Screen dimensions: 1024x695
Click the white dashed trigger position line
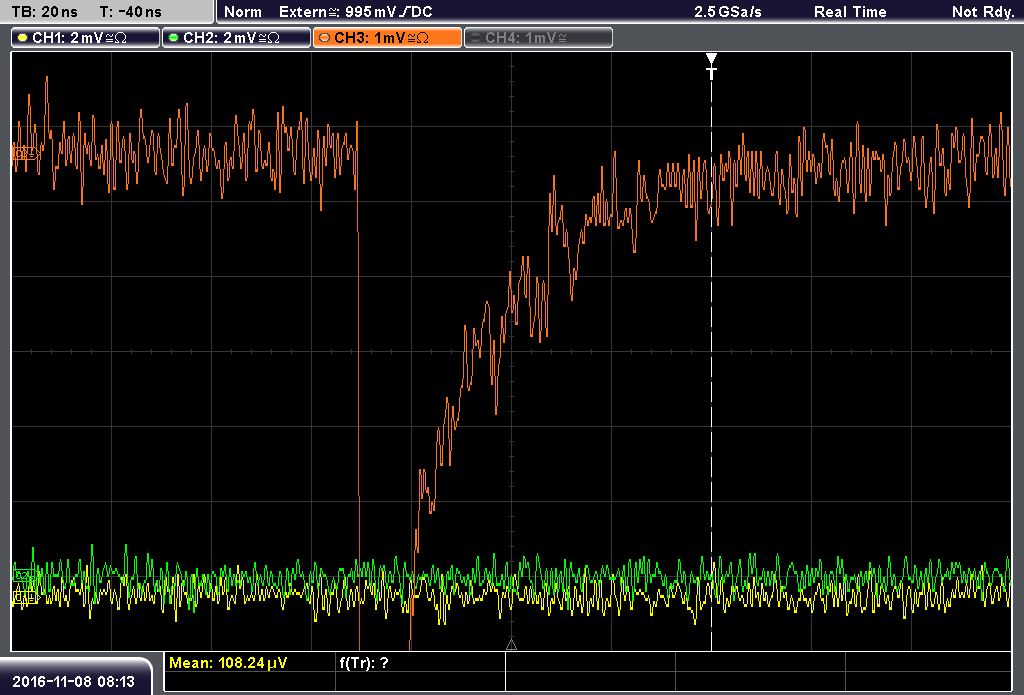[711, 366]
